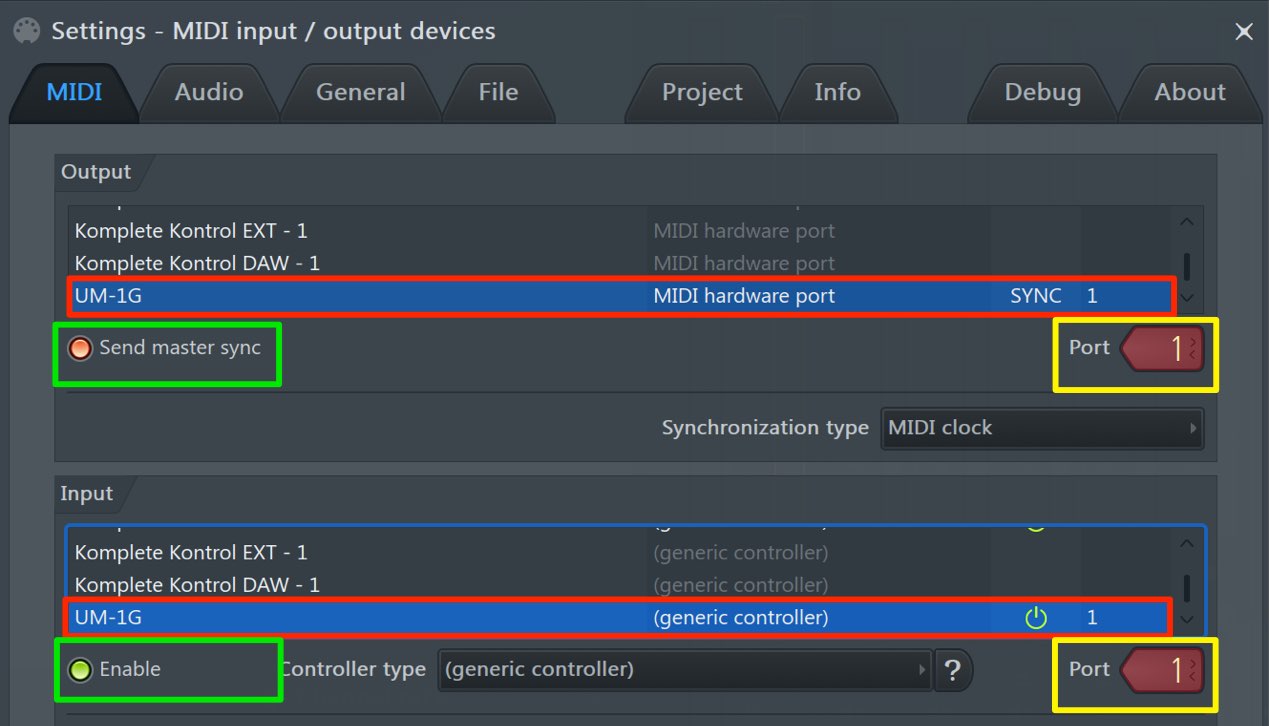Click the input Port number stepper
The image size is (1270, 726).
coord(1163,670)
